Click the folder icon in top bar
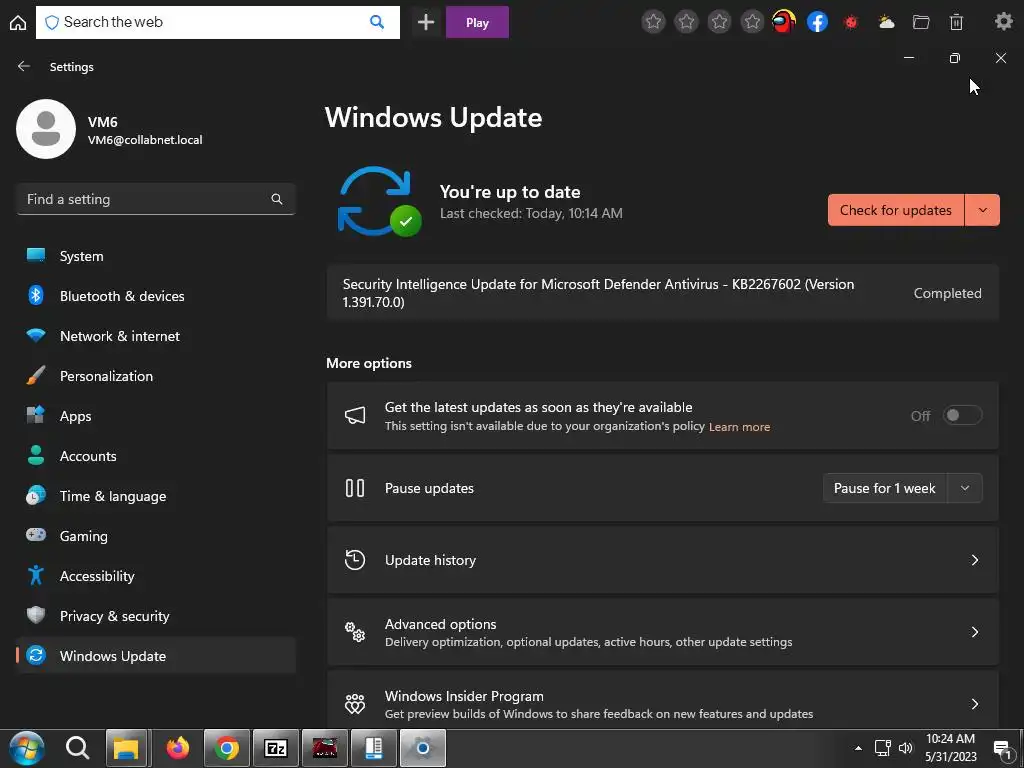This screenshot has height=768, width=1024. pos(921,22)
